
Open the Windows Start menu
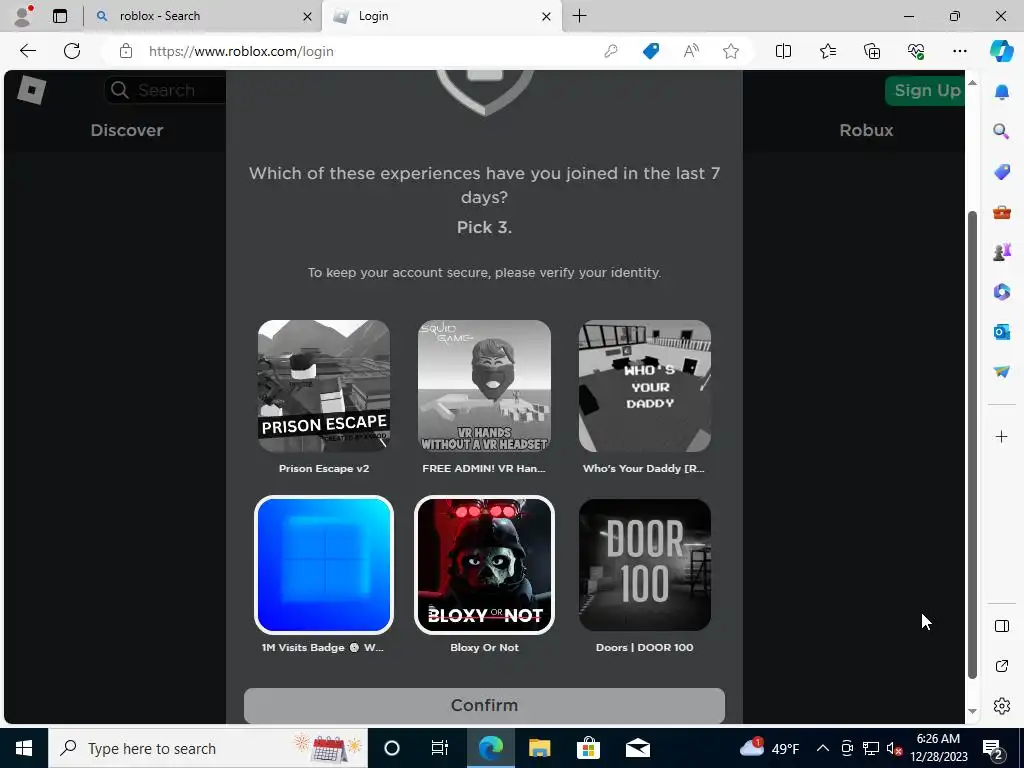coord(24,748)
